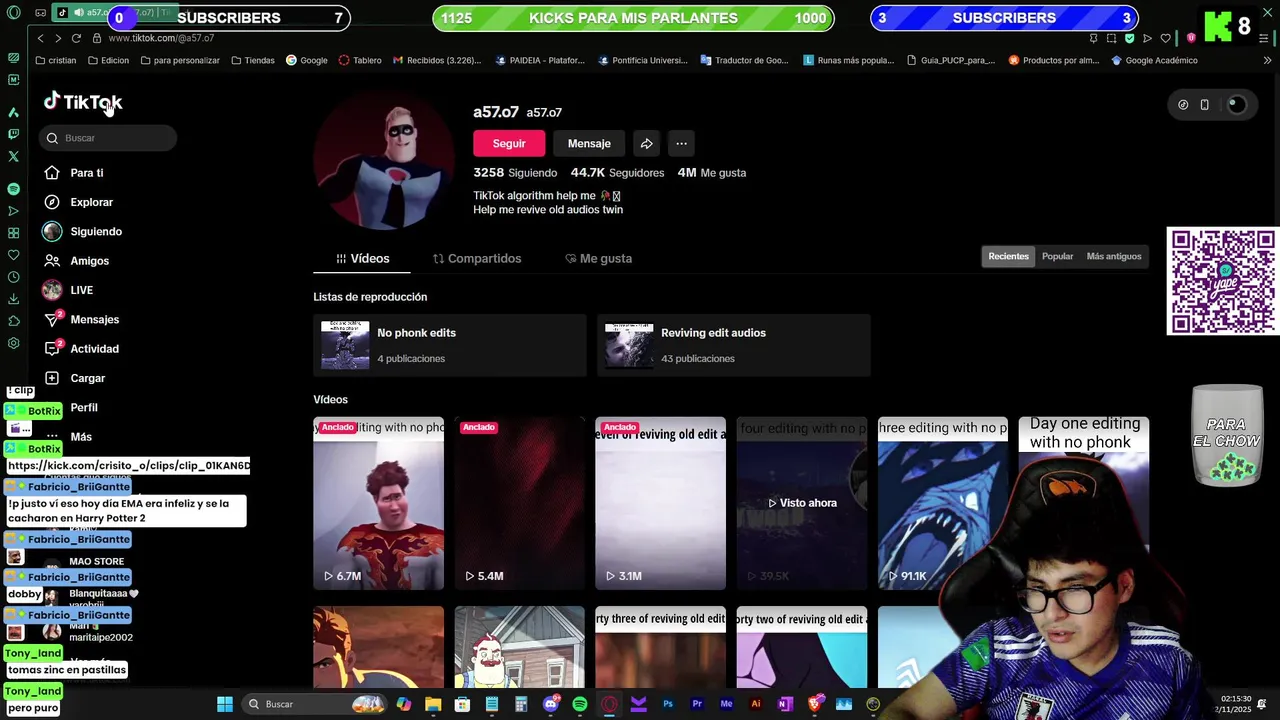
Task: Open Twitter X in Opera sidebar
Action: pyautogui.click(x=13, y=156)
